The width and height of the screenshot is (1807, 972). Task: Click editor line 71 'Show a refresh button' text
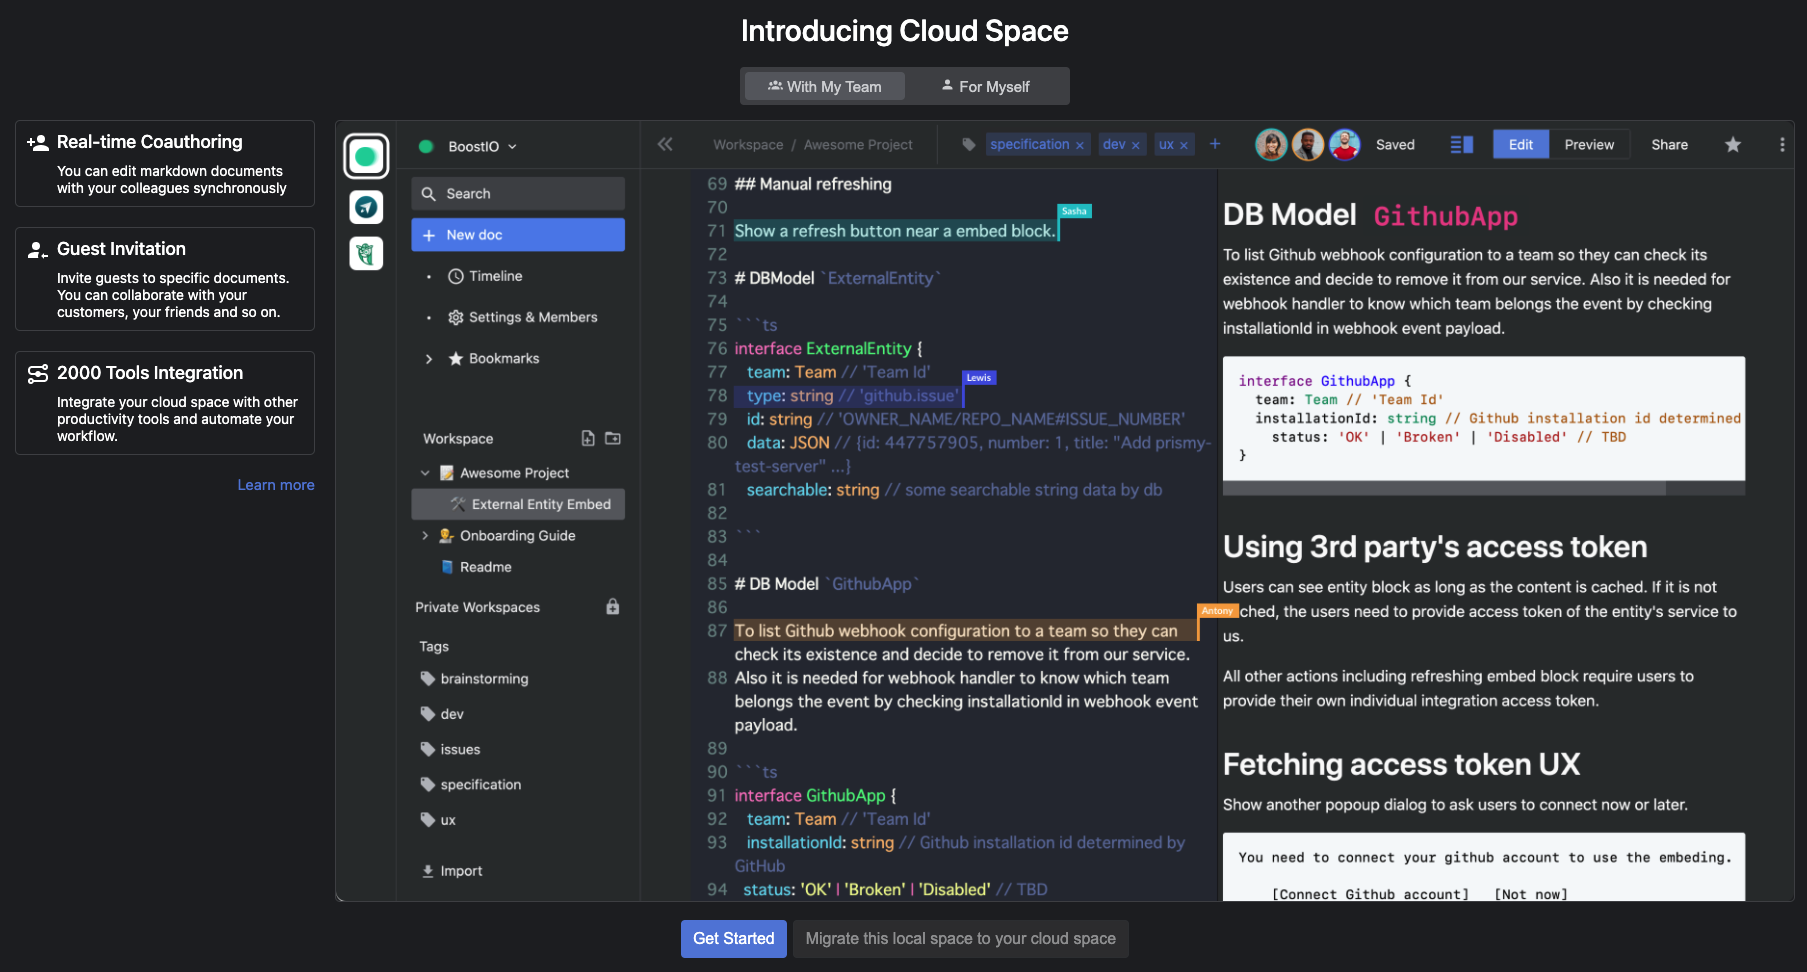click(895, 231)
